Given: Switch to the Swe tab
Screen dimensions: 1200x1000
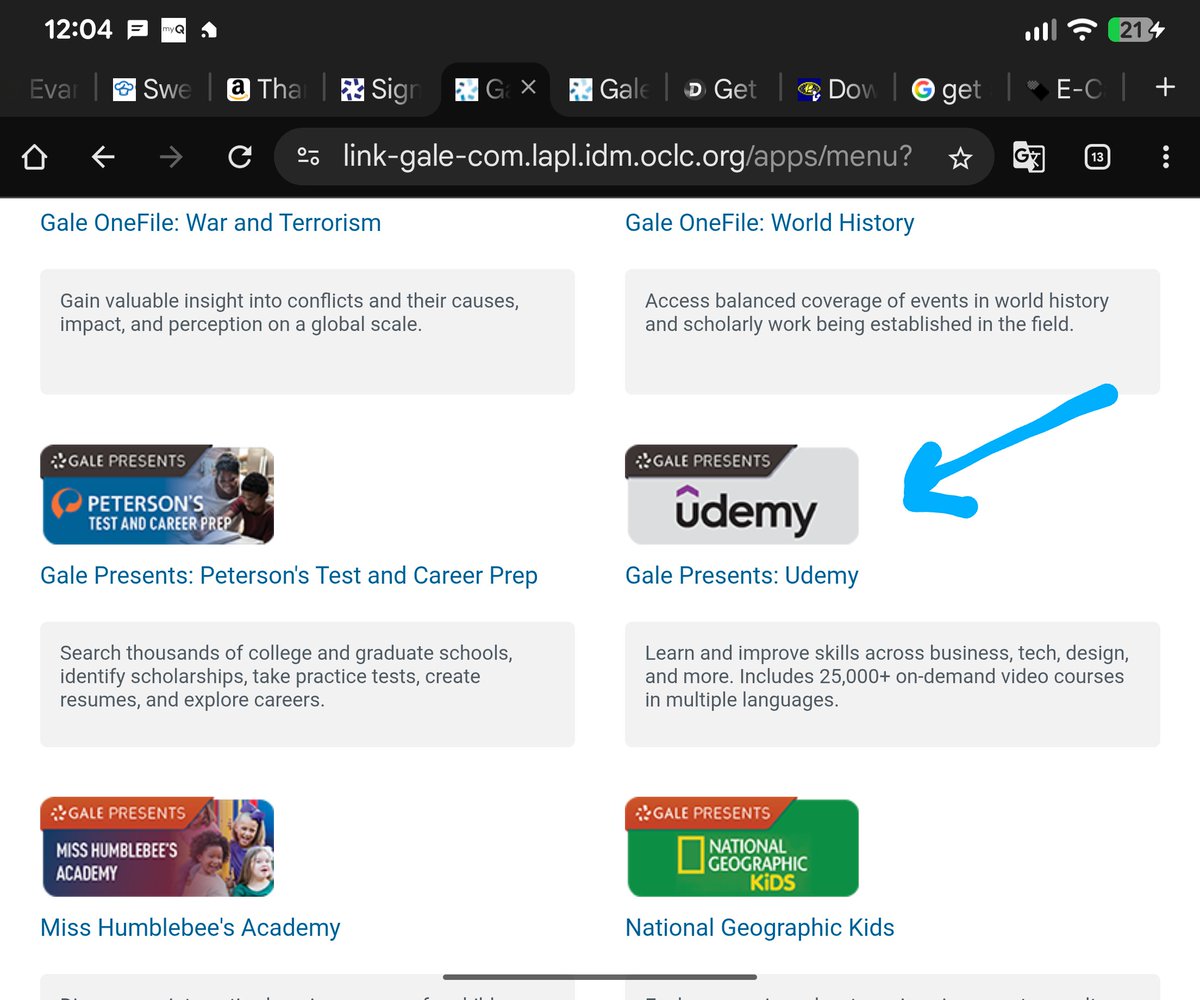Looking at the screenshot, I should click(152, 89).
